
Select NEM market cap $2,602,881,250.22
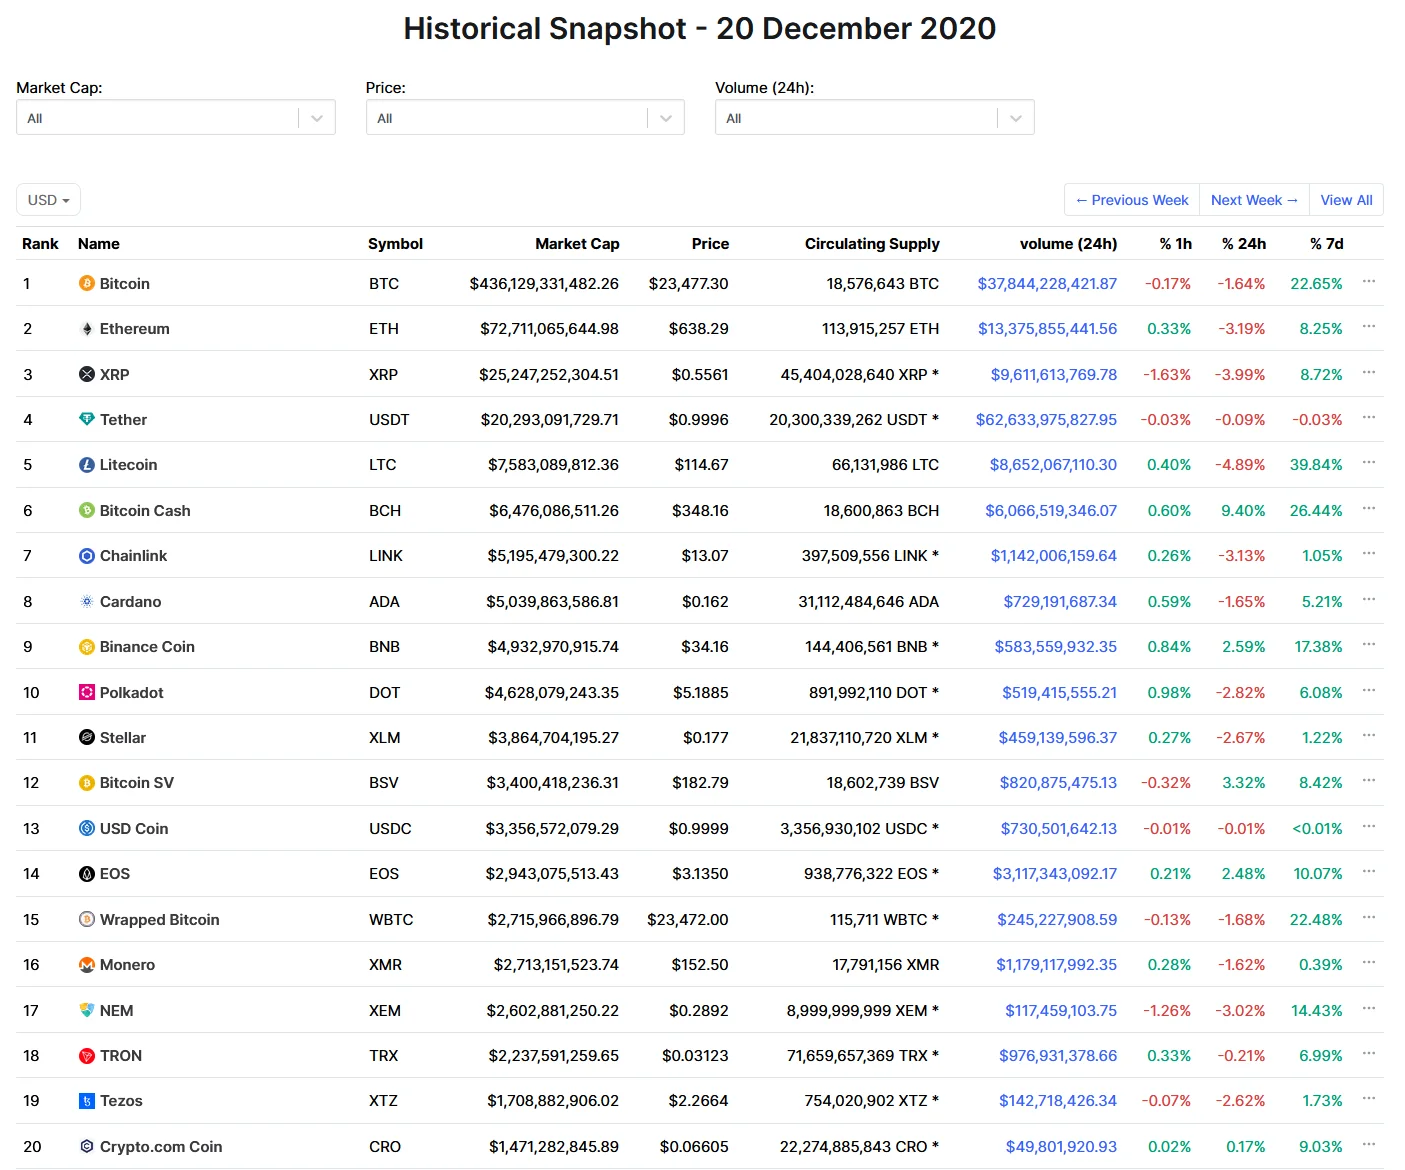point(553,1011)
